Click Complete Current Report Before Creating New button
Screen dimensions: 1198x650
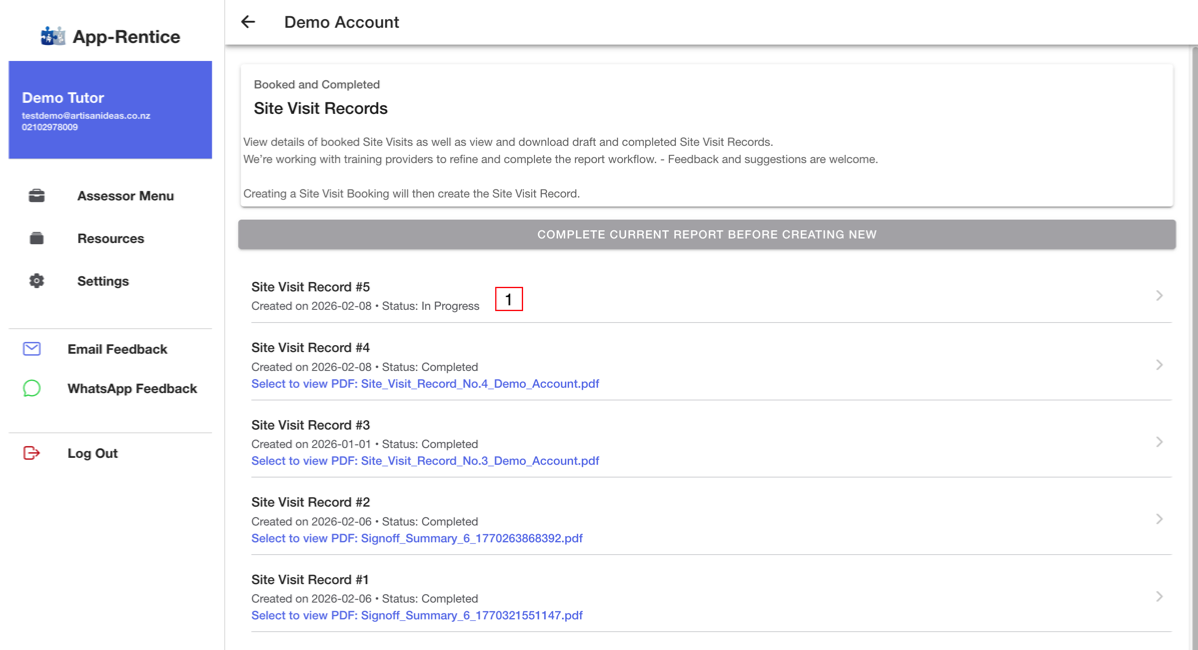point(707,234)
